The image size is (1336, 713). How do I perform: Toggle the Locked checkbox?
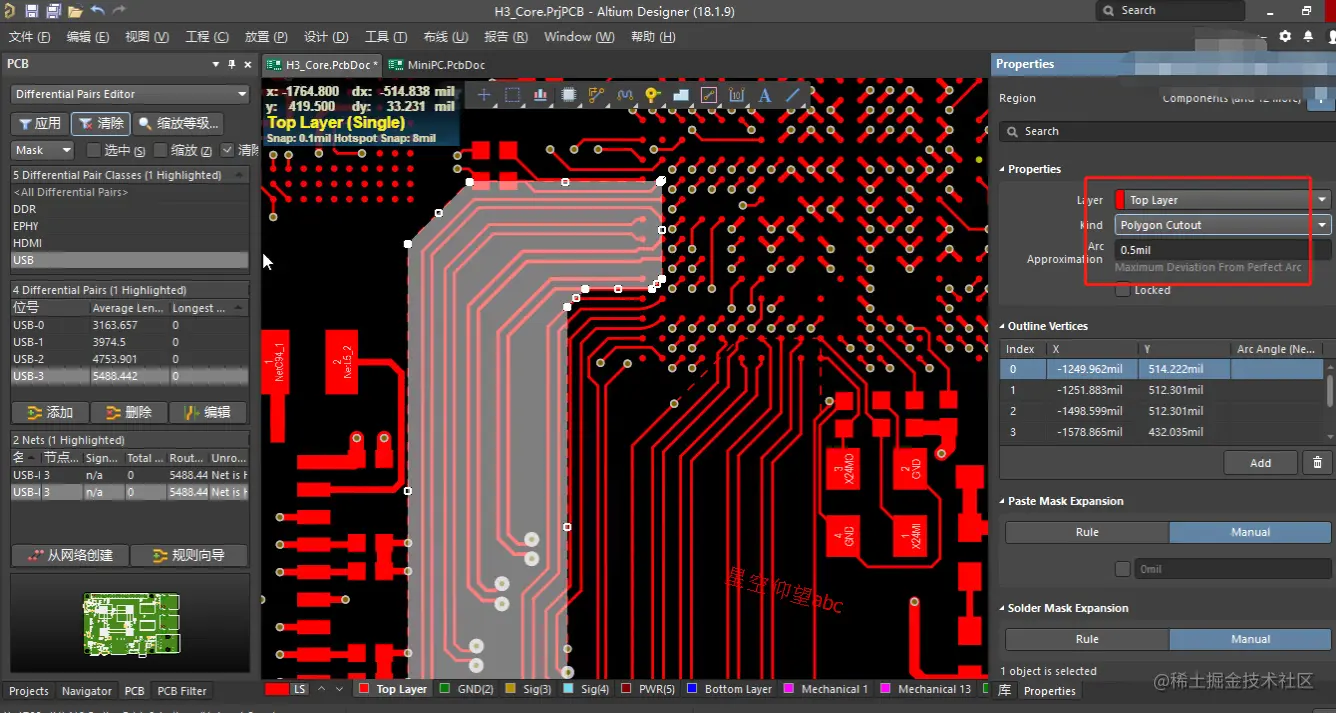point(1122,290)
